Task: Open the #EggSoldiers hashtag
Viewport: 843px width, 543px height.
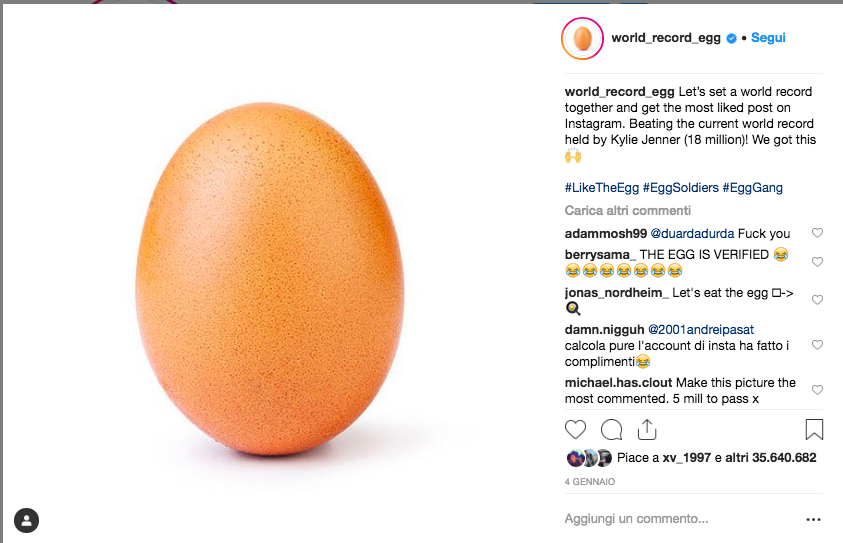Action: (x=683, y=188)
